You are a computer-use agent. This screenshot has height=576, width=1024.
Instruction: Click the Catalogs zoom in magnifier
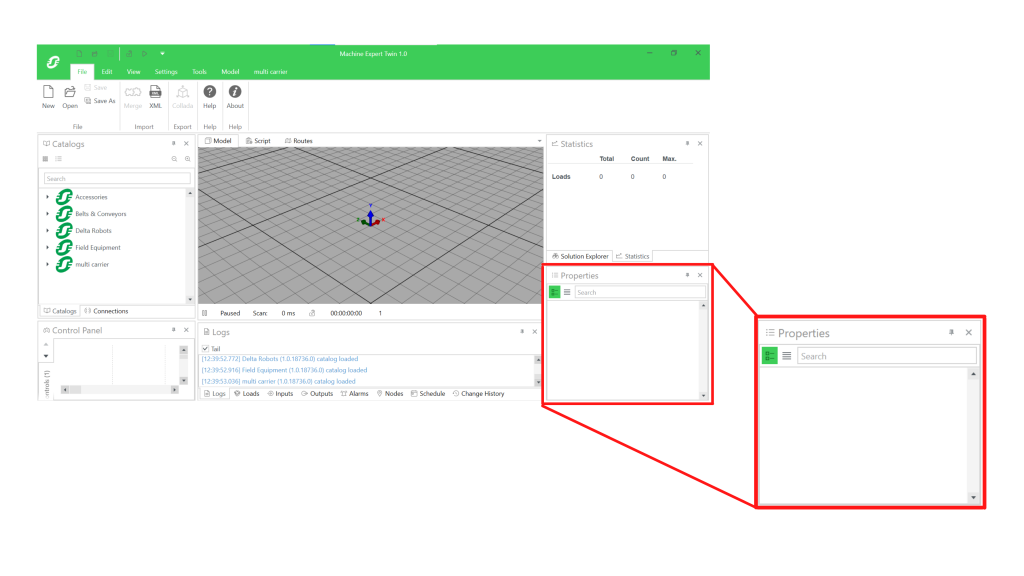click(x=187, y=159)
